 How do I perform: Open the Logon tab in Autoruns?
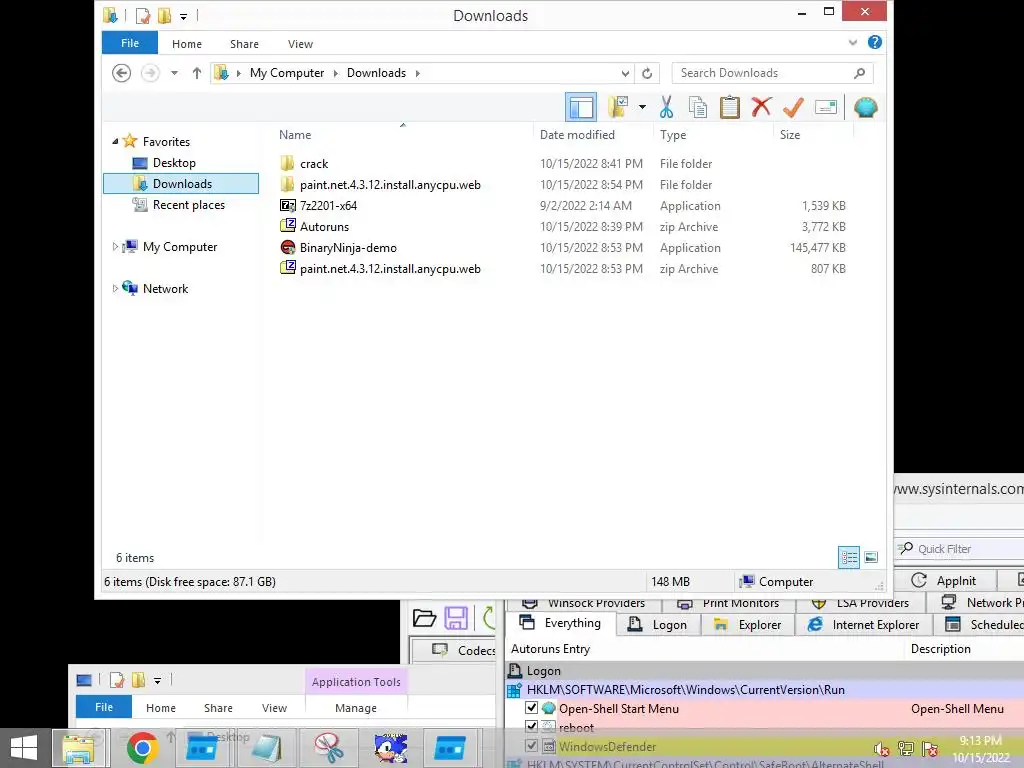click(x=658, y=624)
